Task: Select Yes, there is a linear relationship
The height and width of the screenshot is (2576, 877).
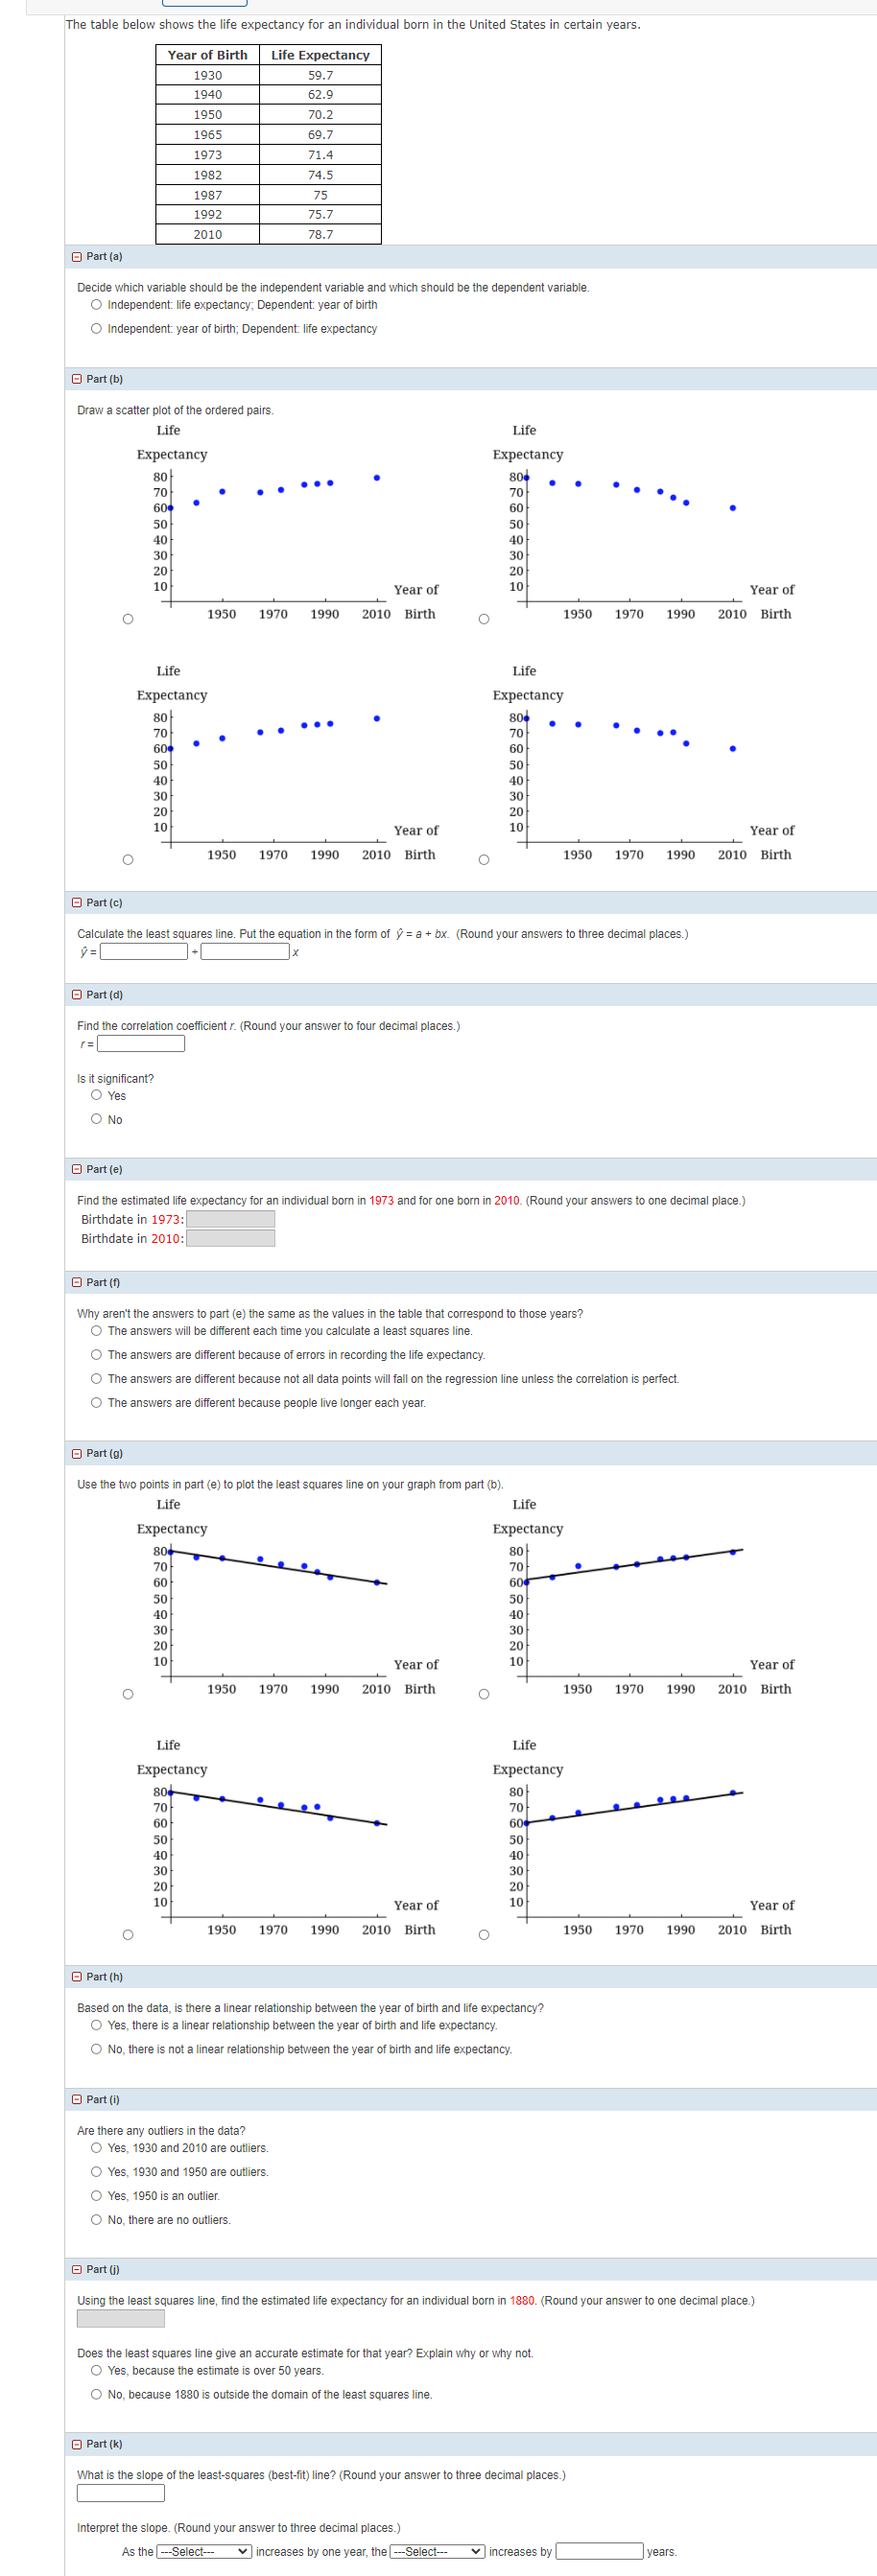Action: pos(96,2026)
